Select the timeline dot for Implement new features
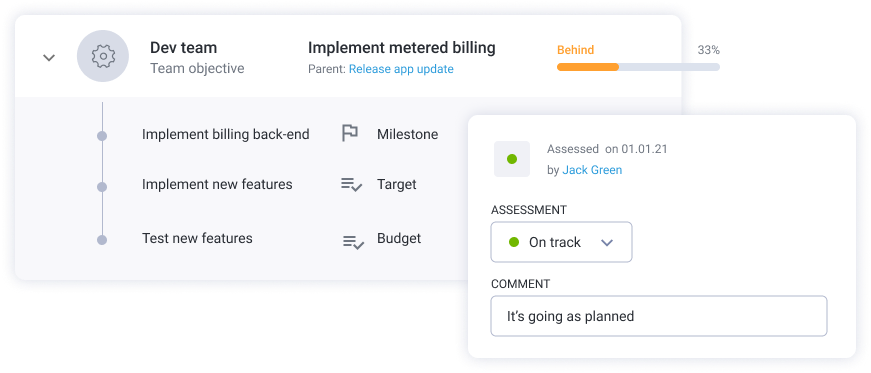Viewport: 871px width, 373px height. (x=102, y=187)
